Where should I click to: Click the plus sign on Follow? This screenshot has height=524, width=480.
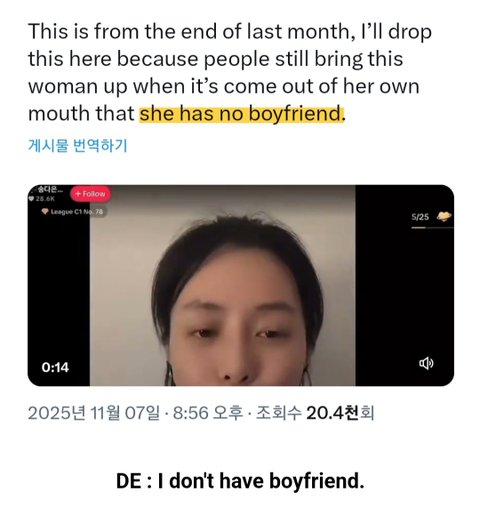pyautogui.click(x=78, y=194)
